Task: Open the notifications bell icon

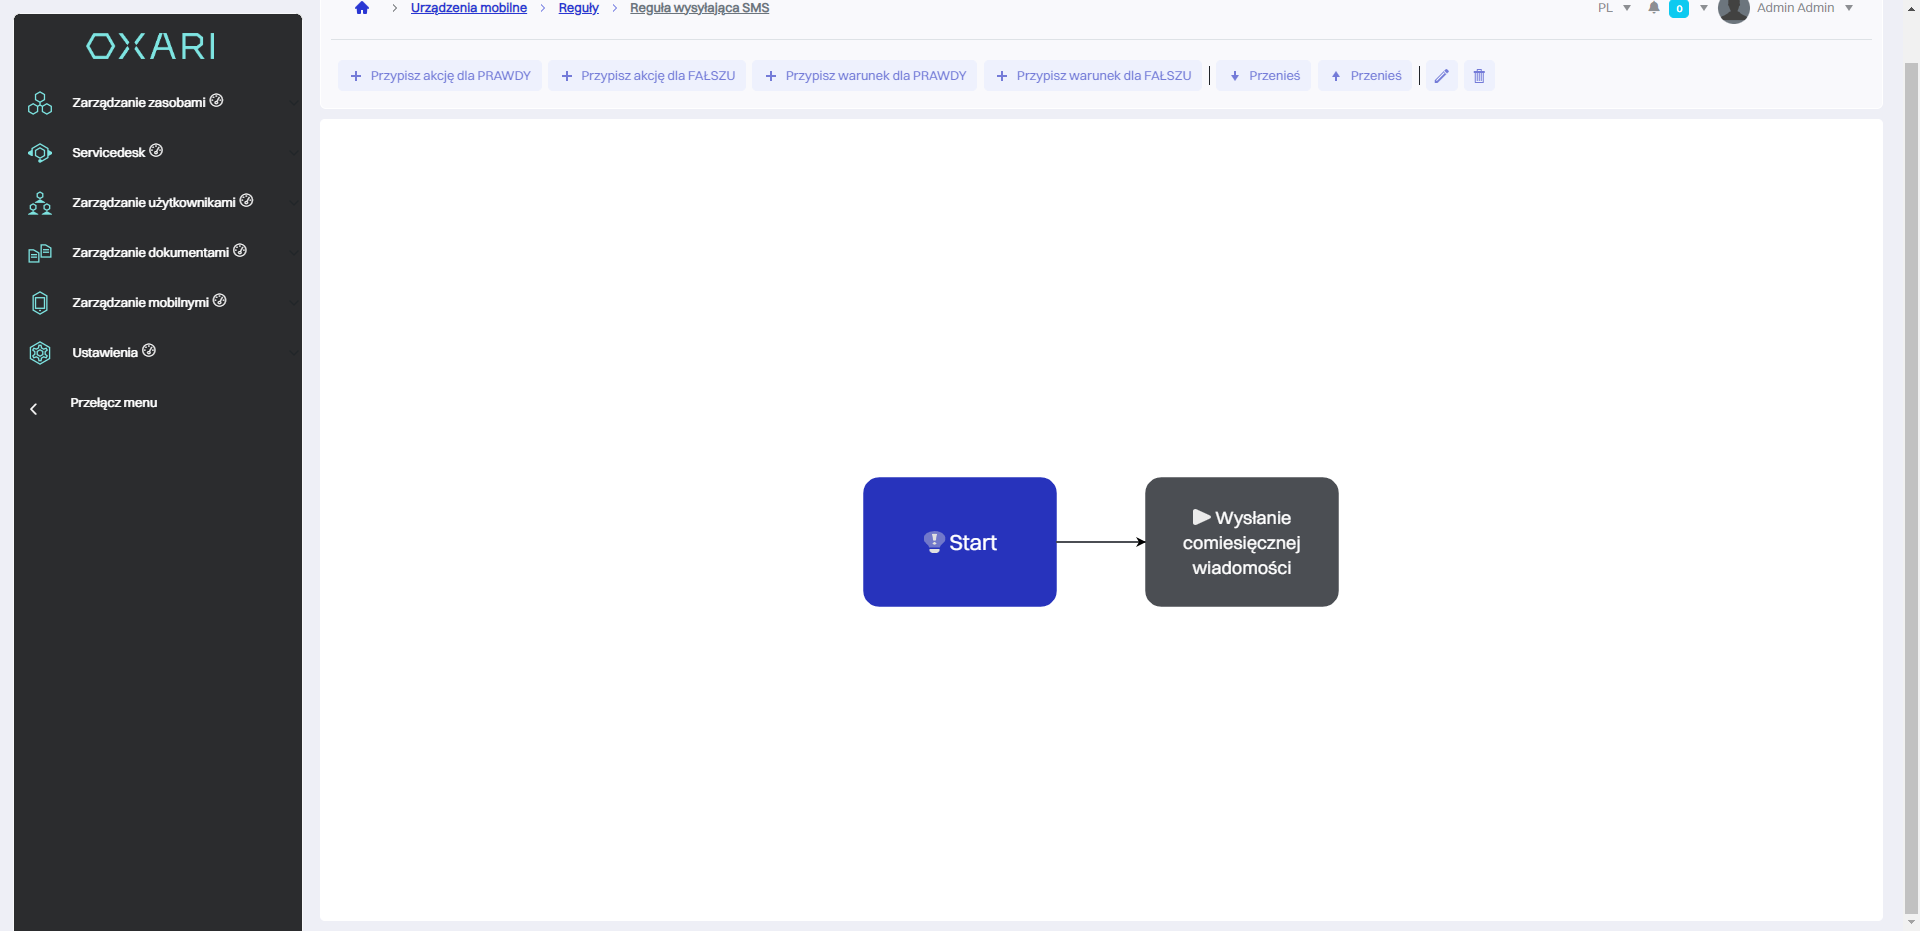Action: pos(1654,8)
